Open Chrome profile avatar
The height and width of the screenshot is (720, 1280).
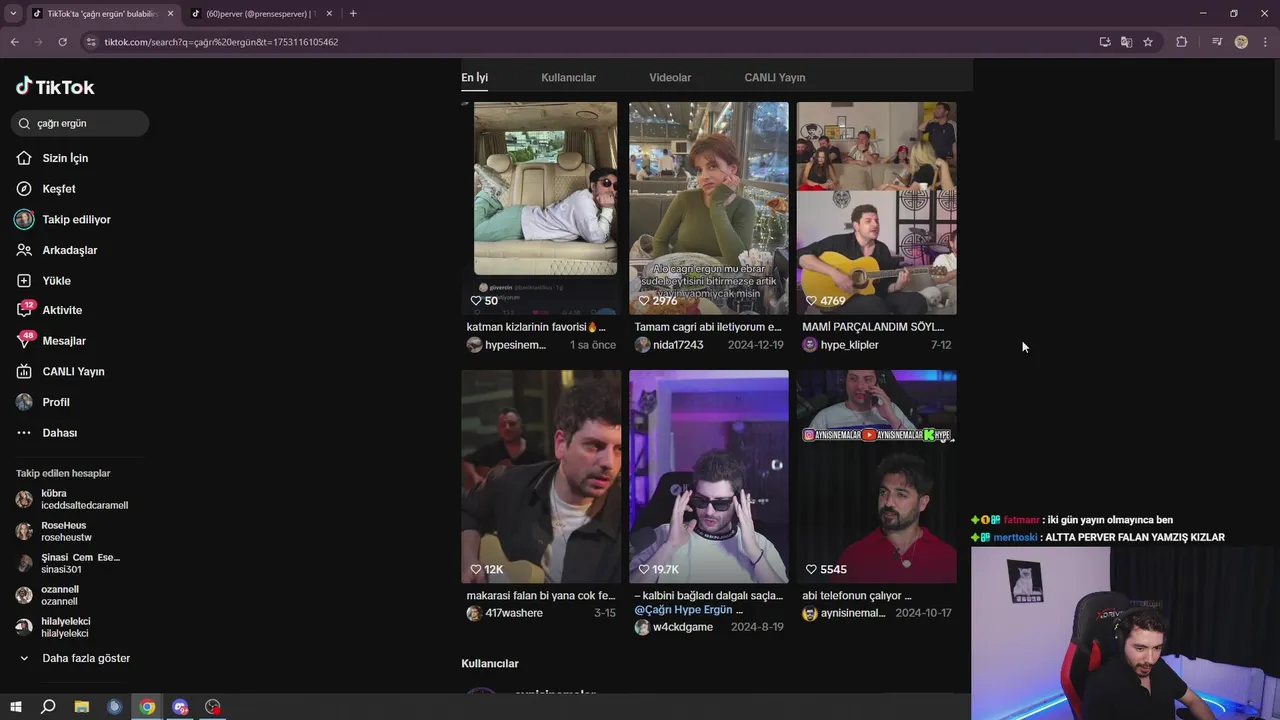click(x=1241, y=42)
